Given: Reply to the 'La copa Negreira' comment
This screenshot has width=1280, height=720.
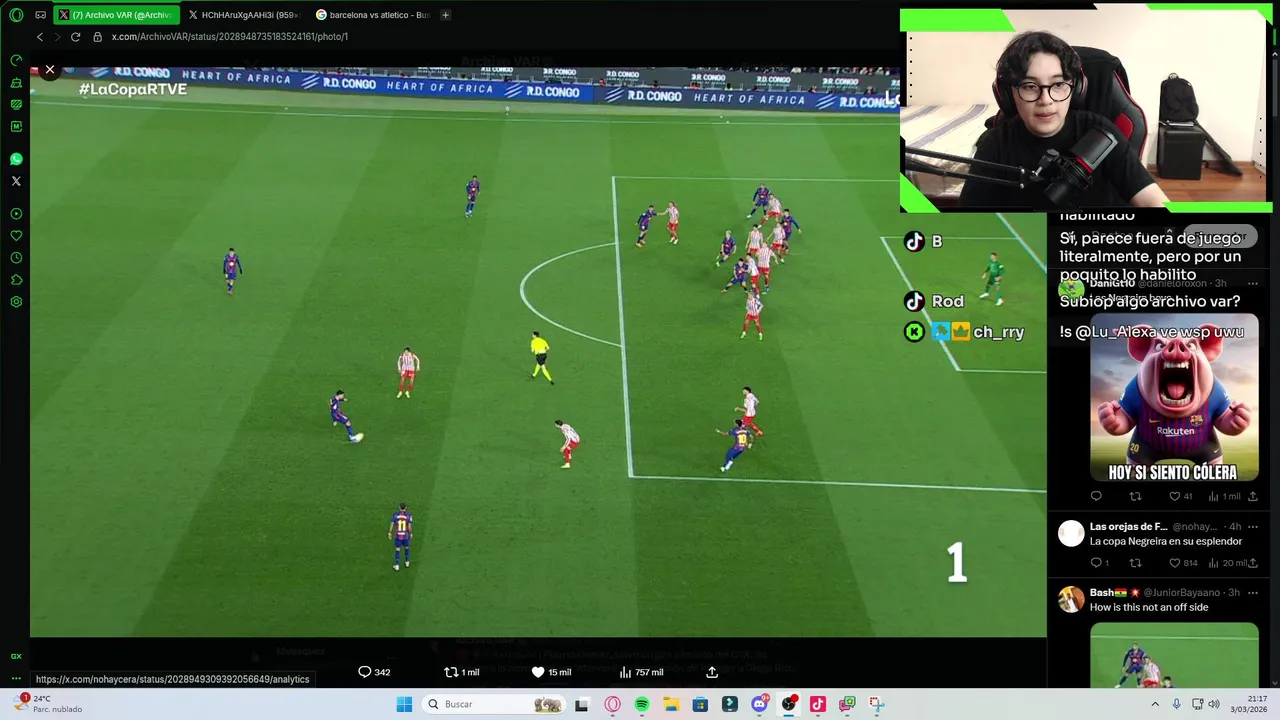Looking at the screenshot, I should 1099,563.
